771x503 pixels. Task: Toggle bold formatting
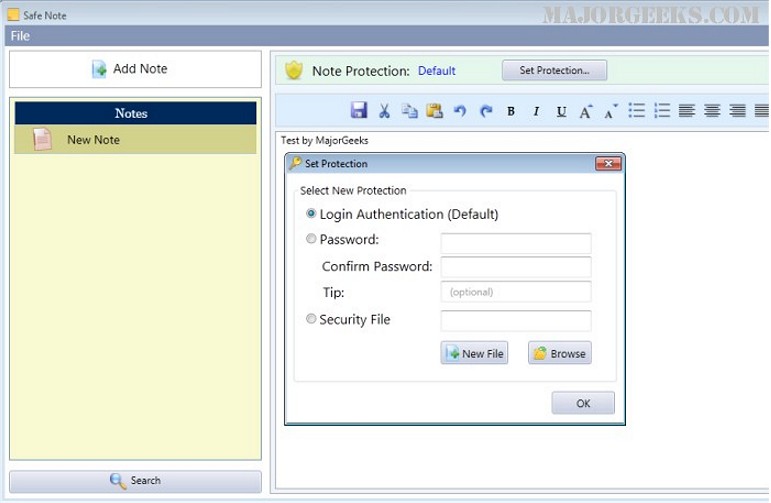coord(511,111)
